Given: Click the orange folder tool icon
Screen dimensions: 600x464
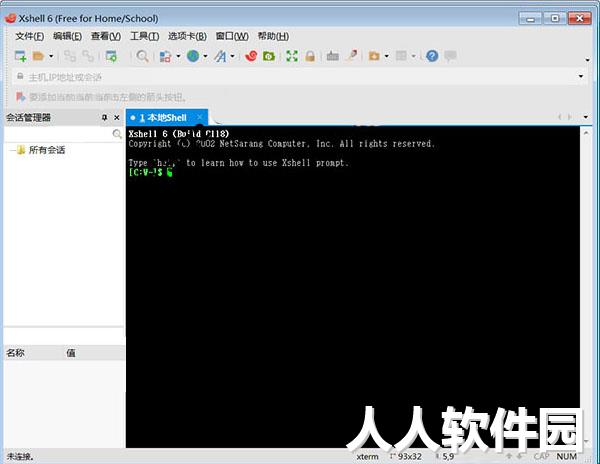Looking at the screenshot, I should click(x=374, y=56).
